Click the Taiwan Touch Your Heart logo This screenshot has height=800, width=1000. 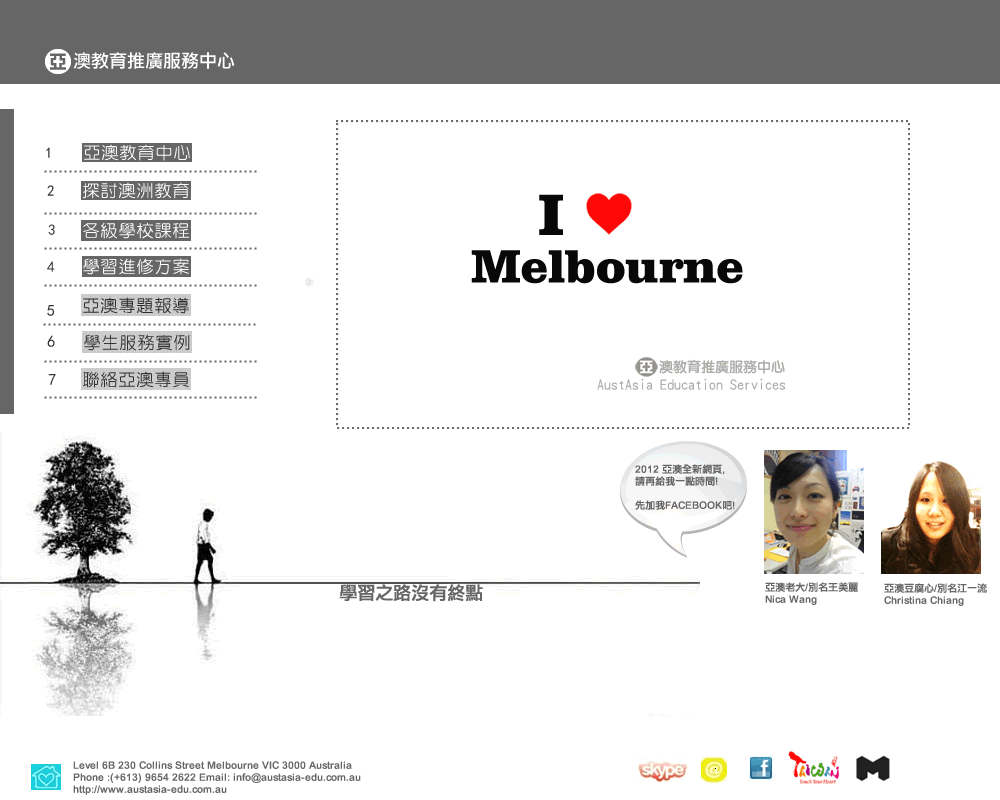pyautogui.click(x=814, y=767)
